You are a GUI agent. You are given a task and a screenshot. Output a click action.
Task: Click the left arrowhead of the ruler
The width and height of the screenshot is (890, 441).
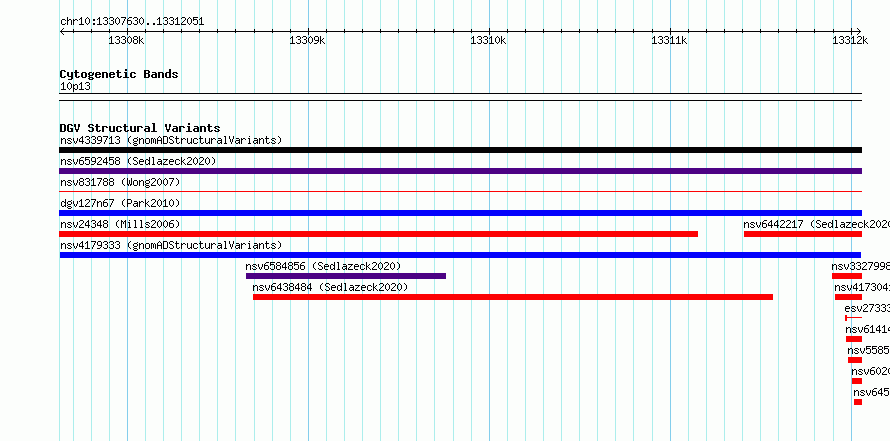tap(62, 31)
